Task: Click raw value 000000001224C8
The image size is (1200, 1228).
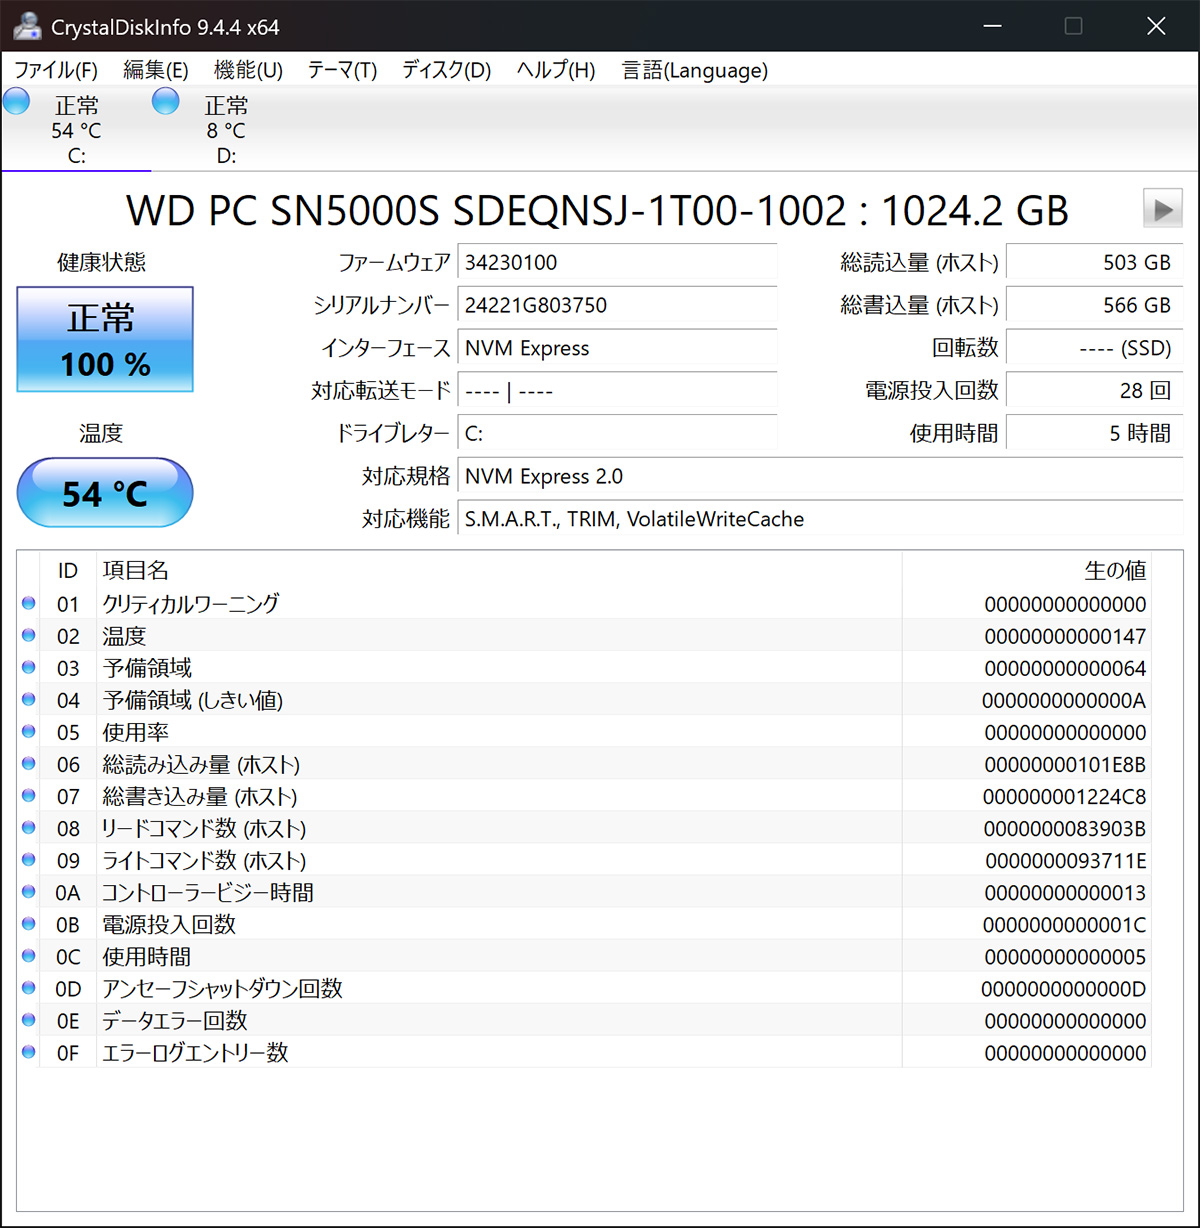Action: pyautogui.click(x=1065, y=796)
